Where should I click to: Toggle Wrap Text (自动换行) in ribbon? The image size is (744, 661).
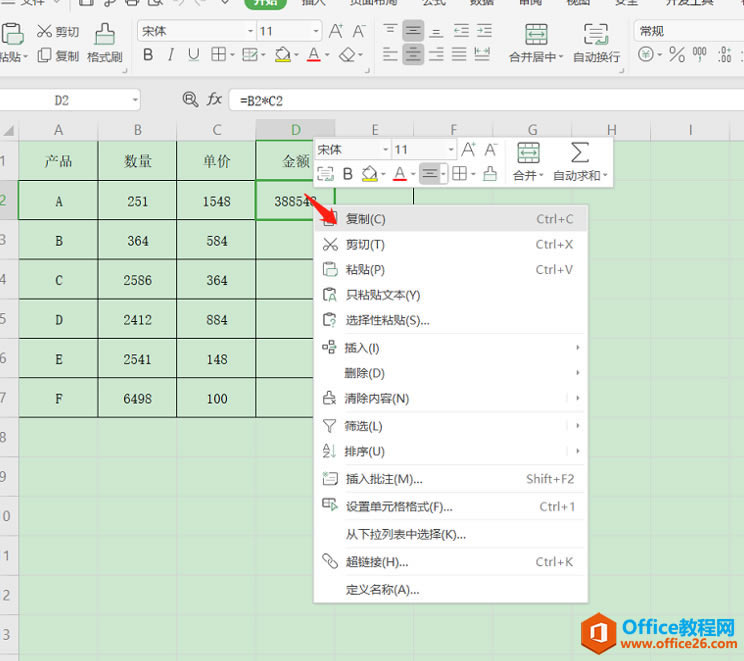coord(596,44)
